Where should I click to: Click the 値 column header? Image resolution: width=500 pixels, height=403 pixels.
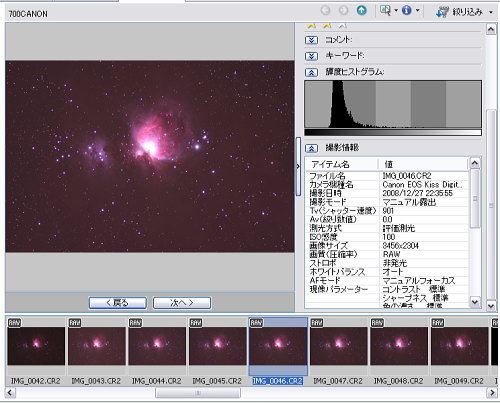click(423, 164)
